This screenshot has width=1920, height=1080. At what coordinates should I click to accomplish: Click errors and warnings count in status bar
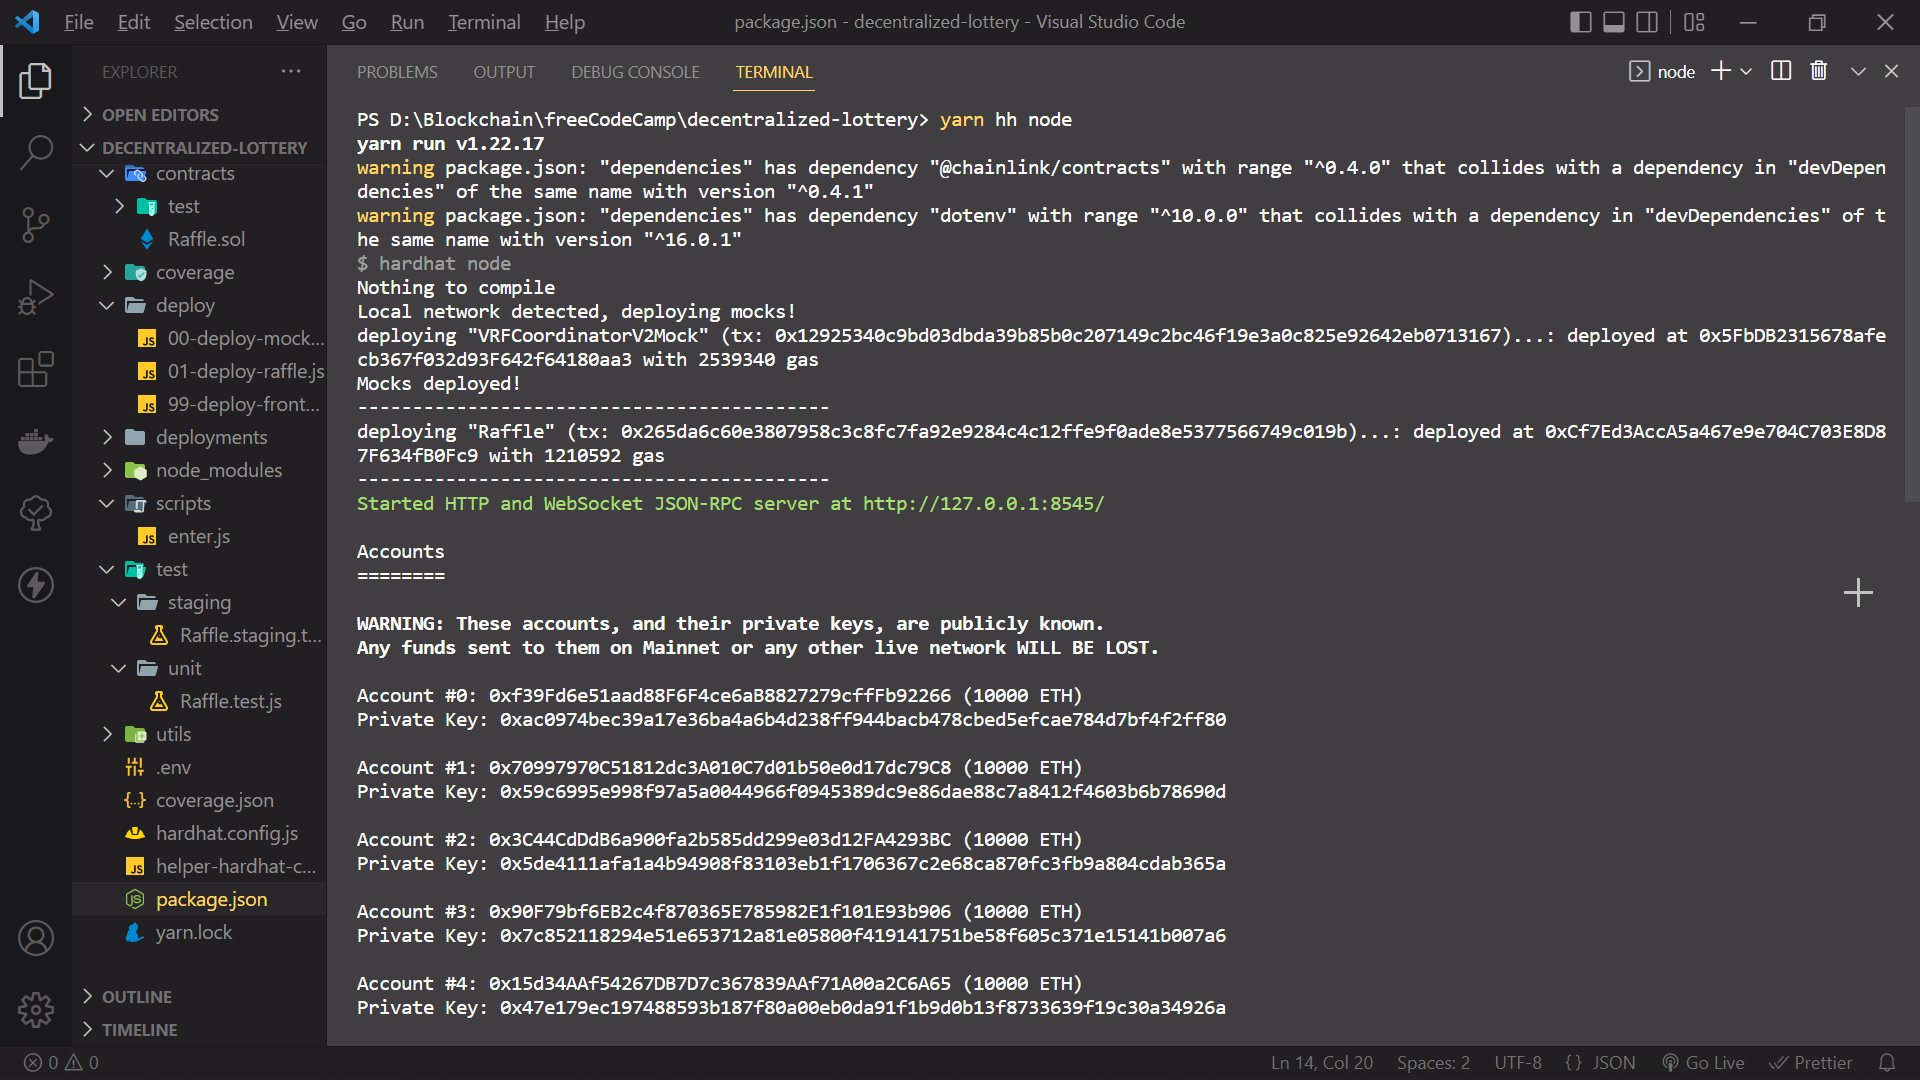click(62, 1063)
